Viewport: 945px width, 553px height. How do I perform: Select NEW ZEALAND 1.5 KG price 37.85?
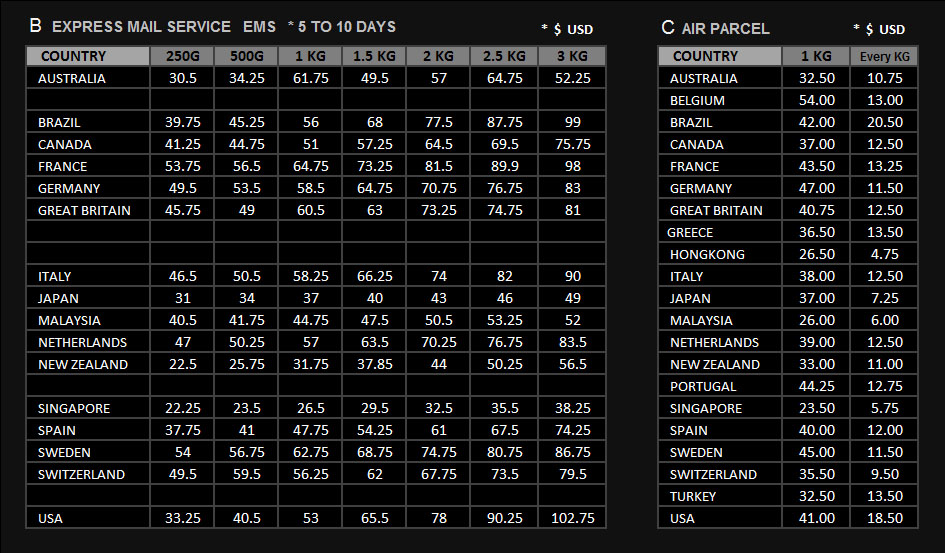(x=374, y=364)
